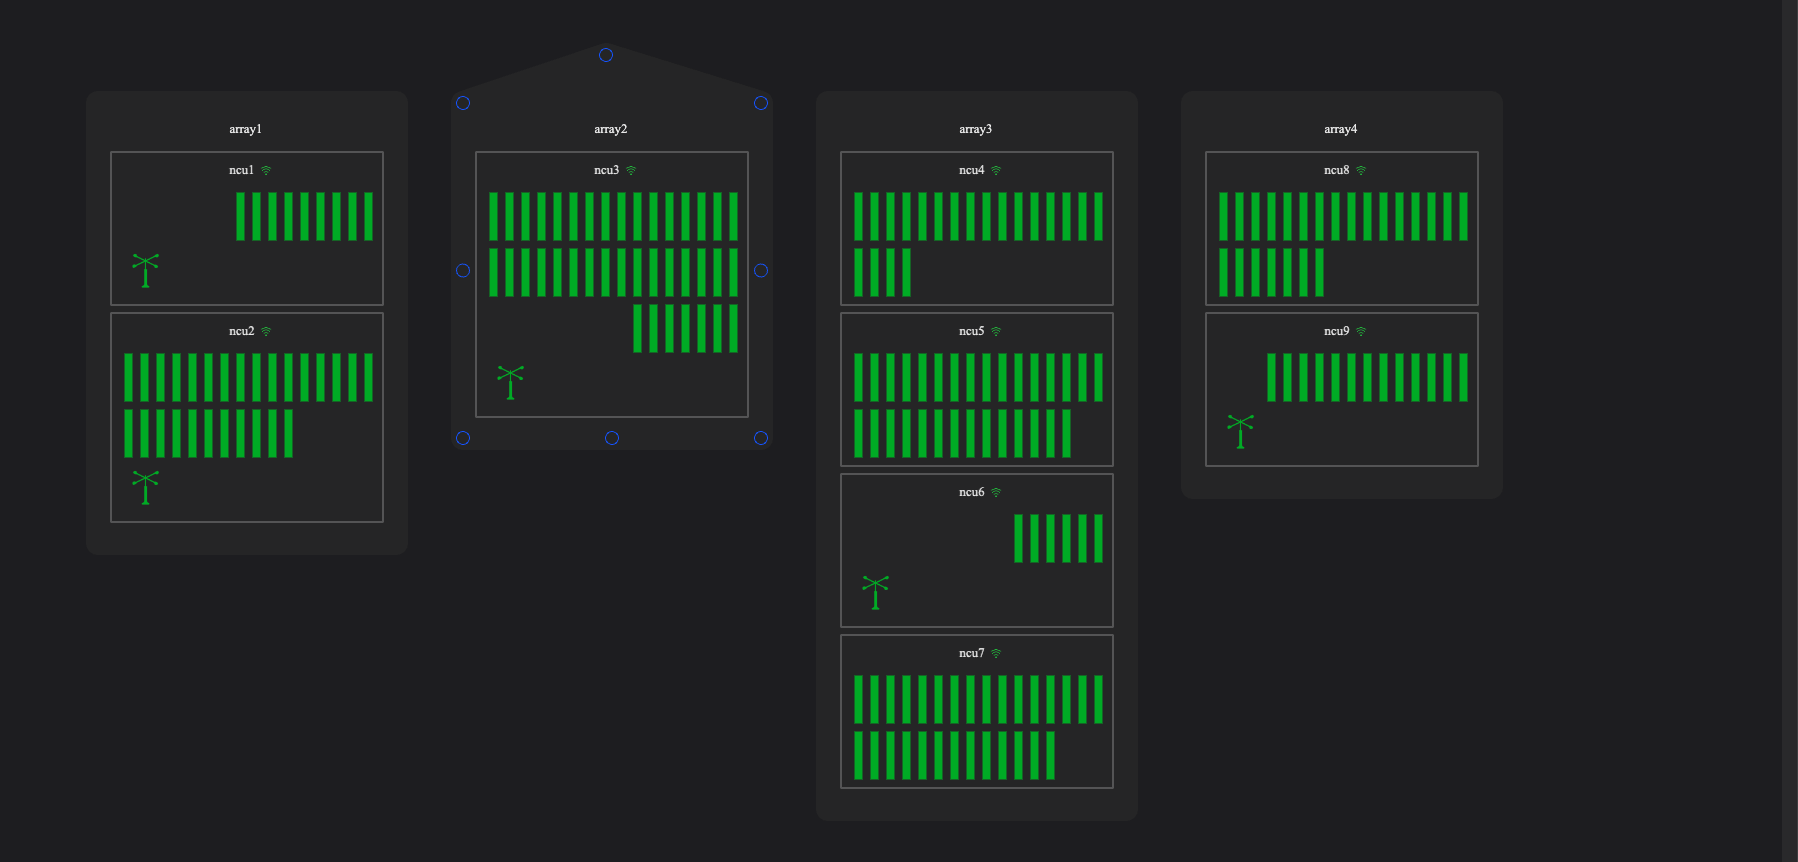Click the ncu9 label text
1798x862 pixels.
[x=1336, y=331]
